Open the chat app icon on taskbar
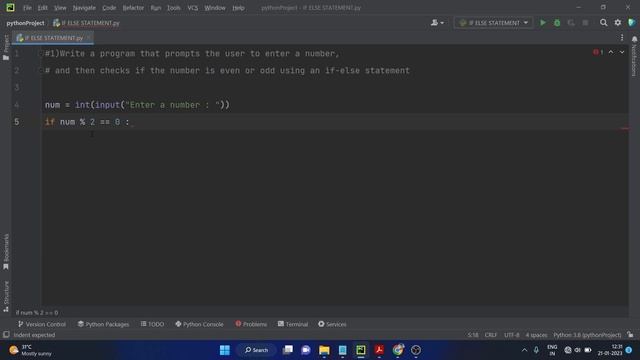 click(x=306, y=350)
